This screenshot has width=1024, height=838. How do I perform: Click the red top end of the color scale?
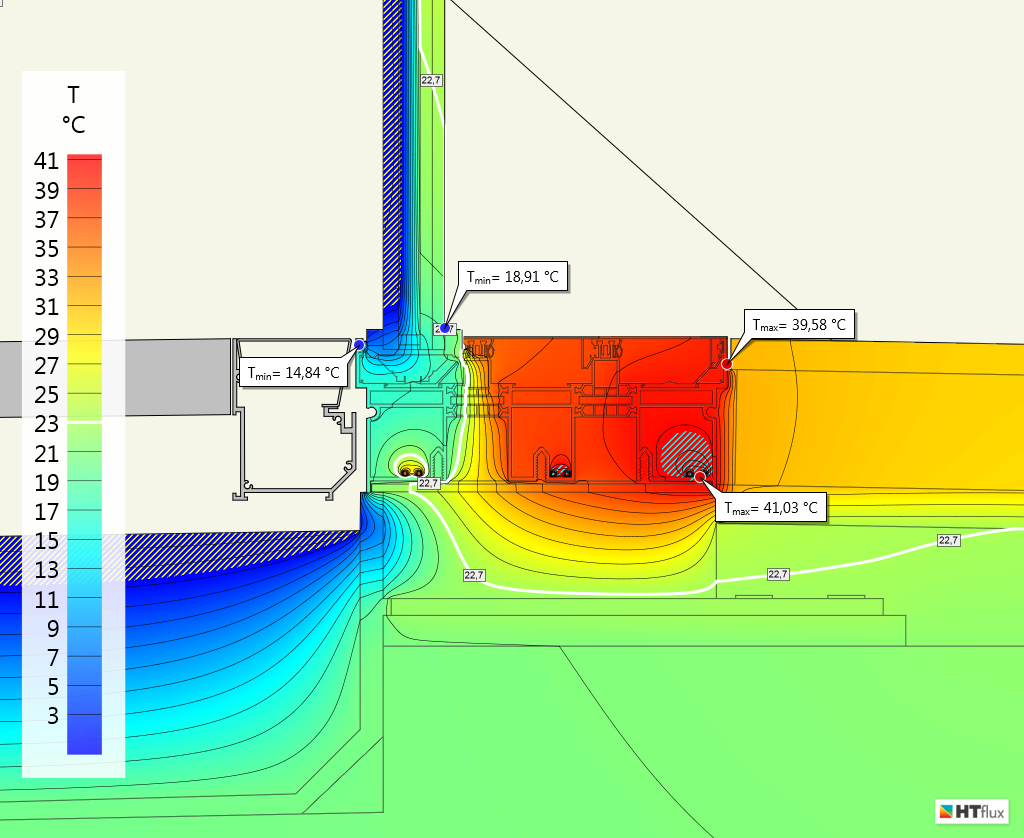click(84, 160)
